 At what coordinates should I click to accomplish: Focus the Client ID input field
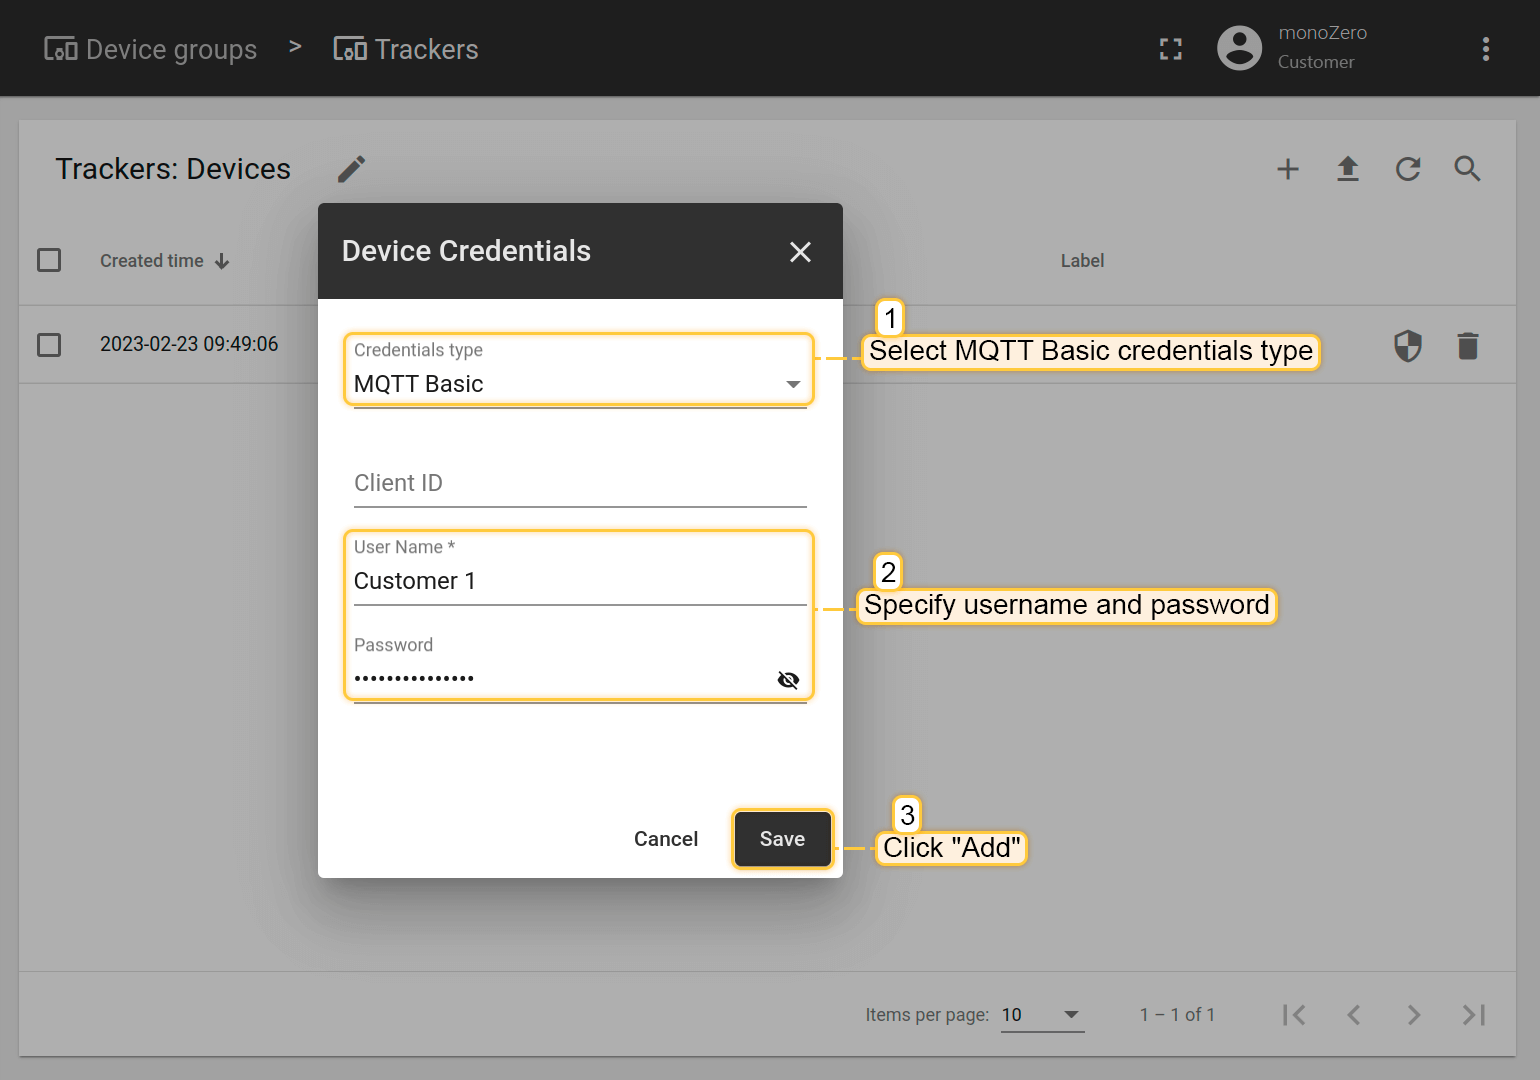coord(579,483)
